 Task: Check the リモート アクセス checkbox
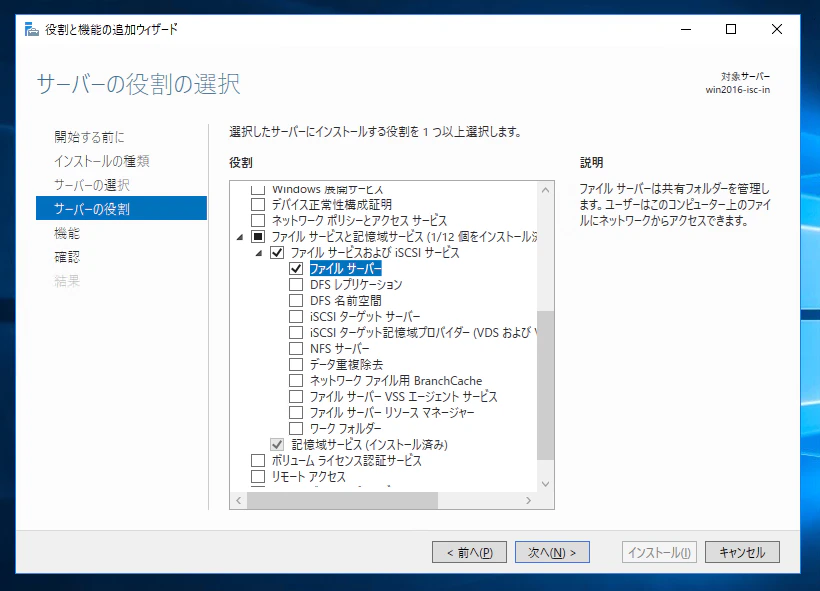click(x=258, y=476)
